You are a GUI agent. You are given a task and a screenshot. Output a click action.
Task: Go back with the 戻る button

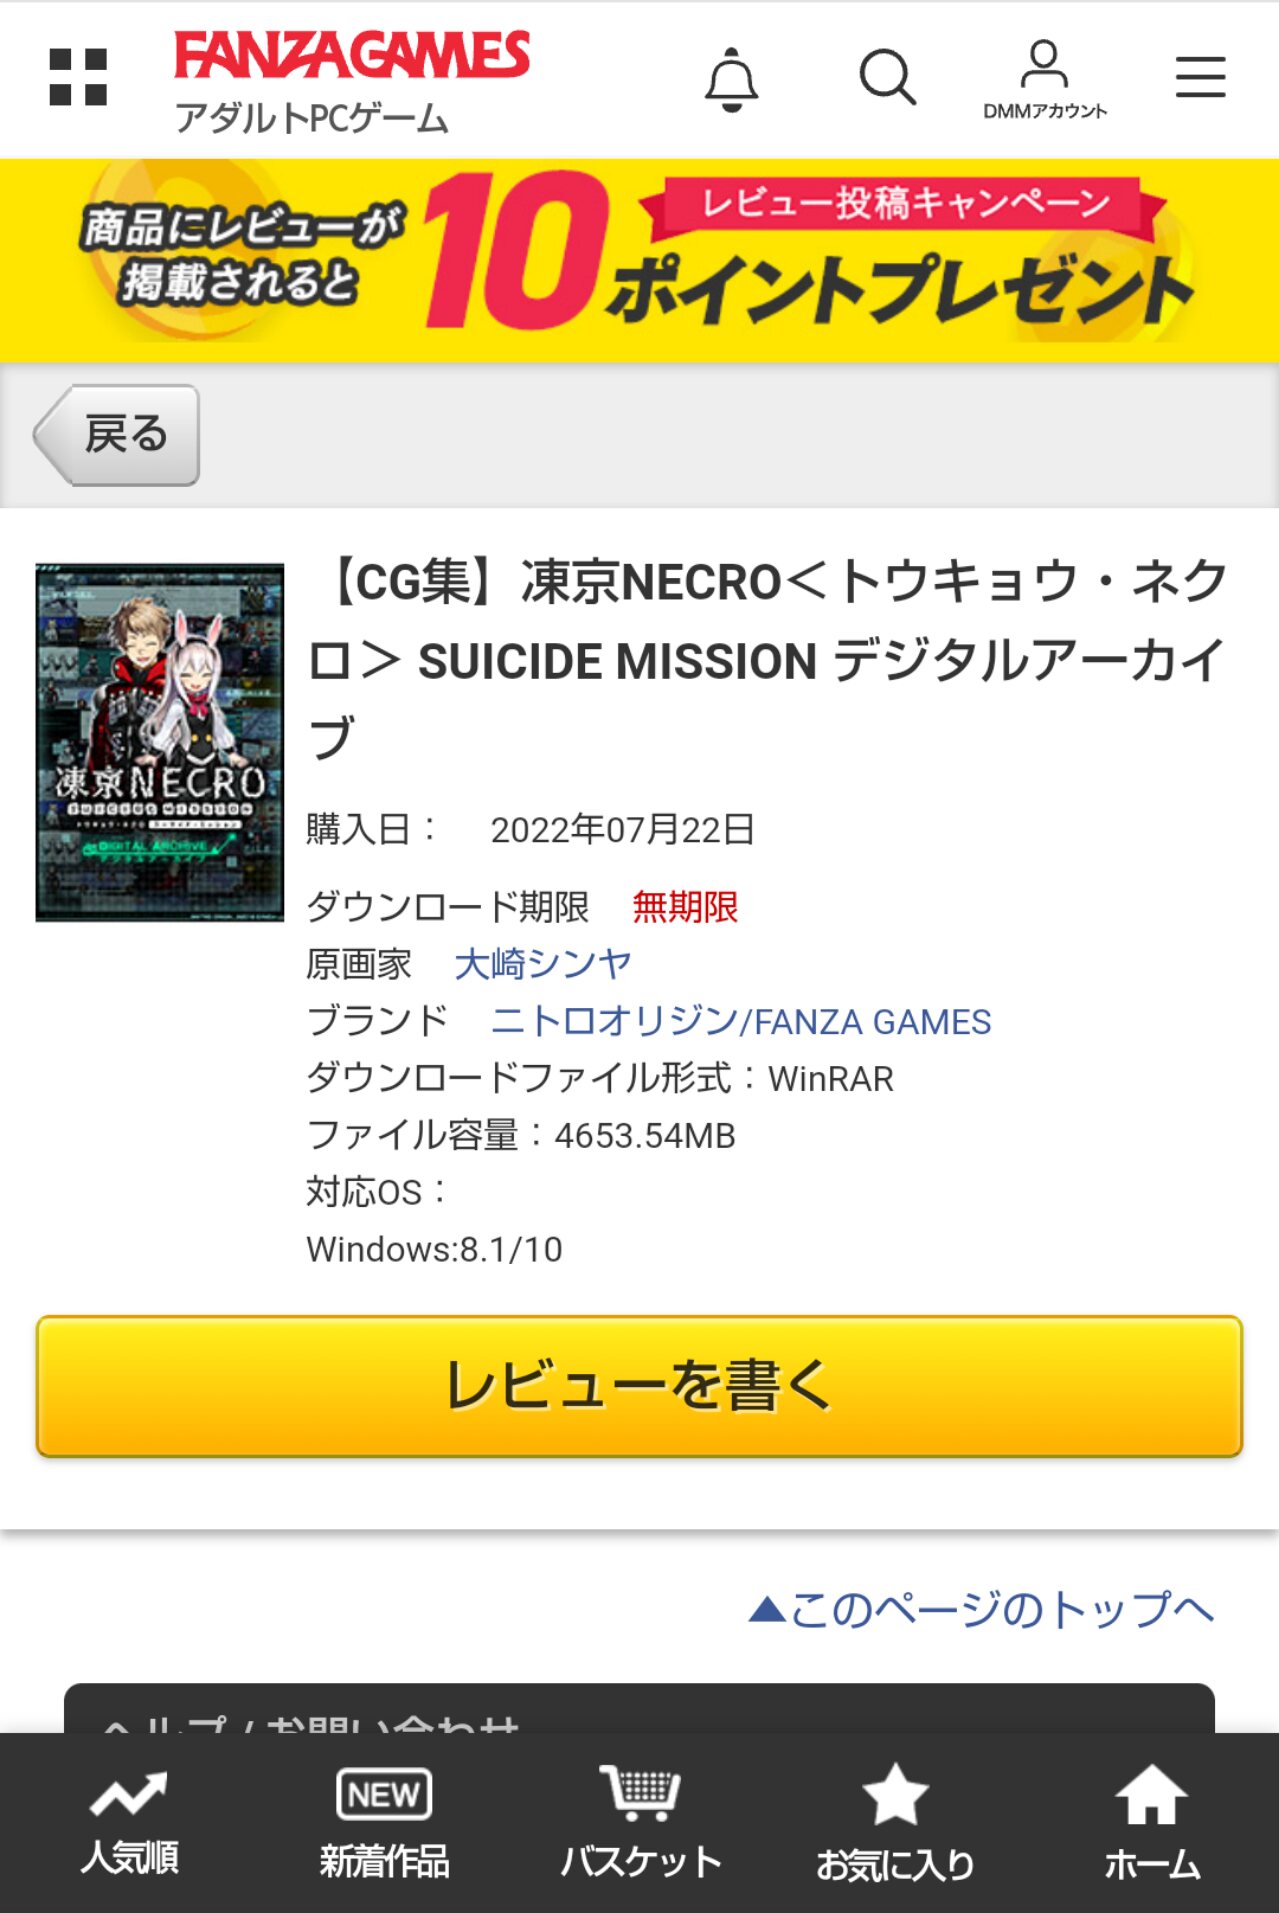tap(117, 435)
